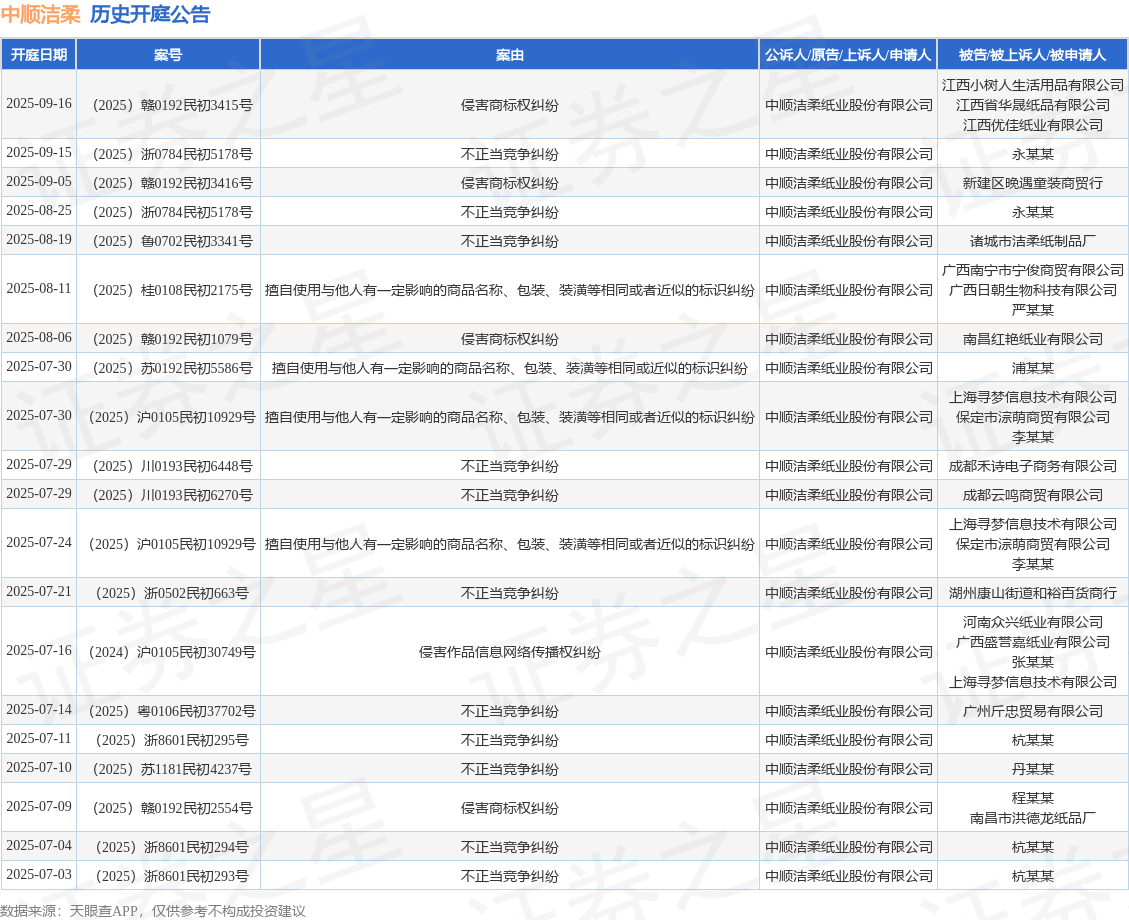Click defendant cell listing 江西小树人生活用品有限公司
1129x920 pixels.
pyautogui.click(x=1033, y=105)
